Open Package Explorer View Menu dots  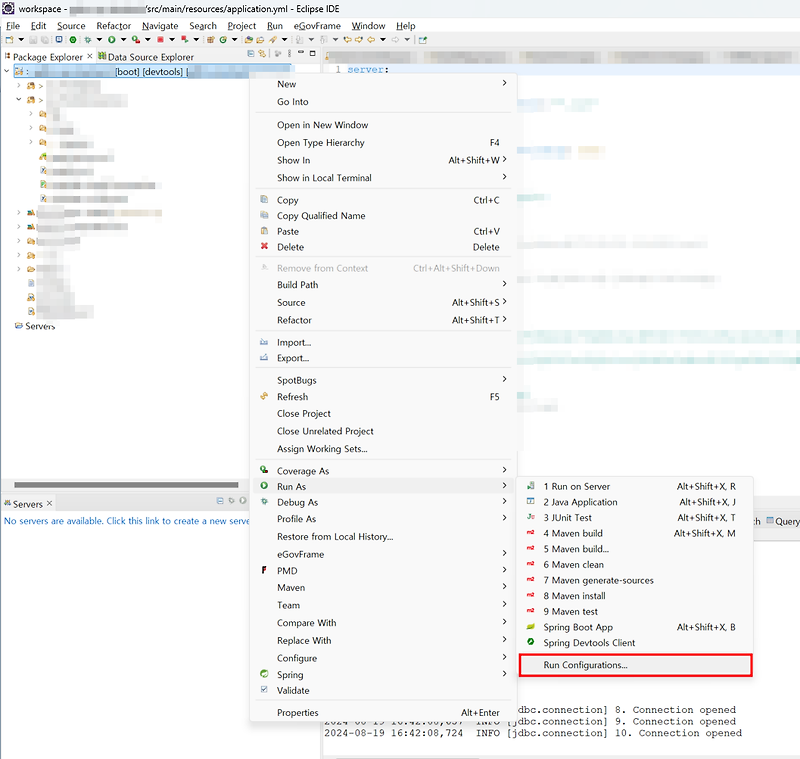tap(289, 53)
